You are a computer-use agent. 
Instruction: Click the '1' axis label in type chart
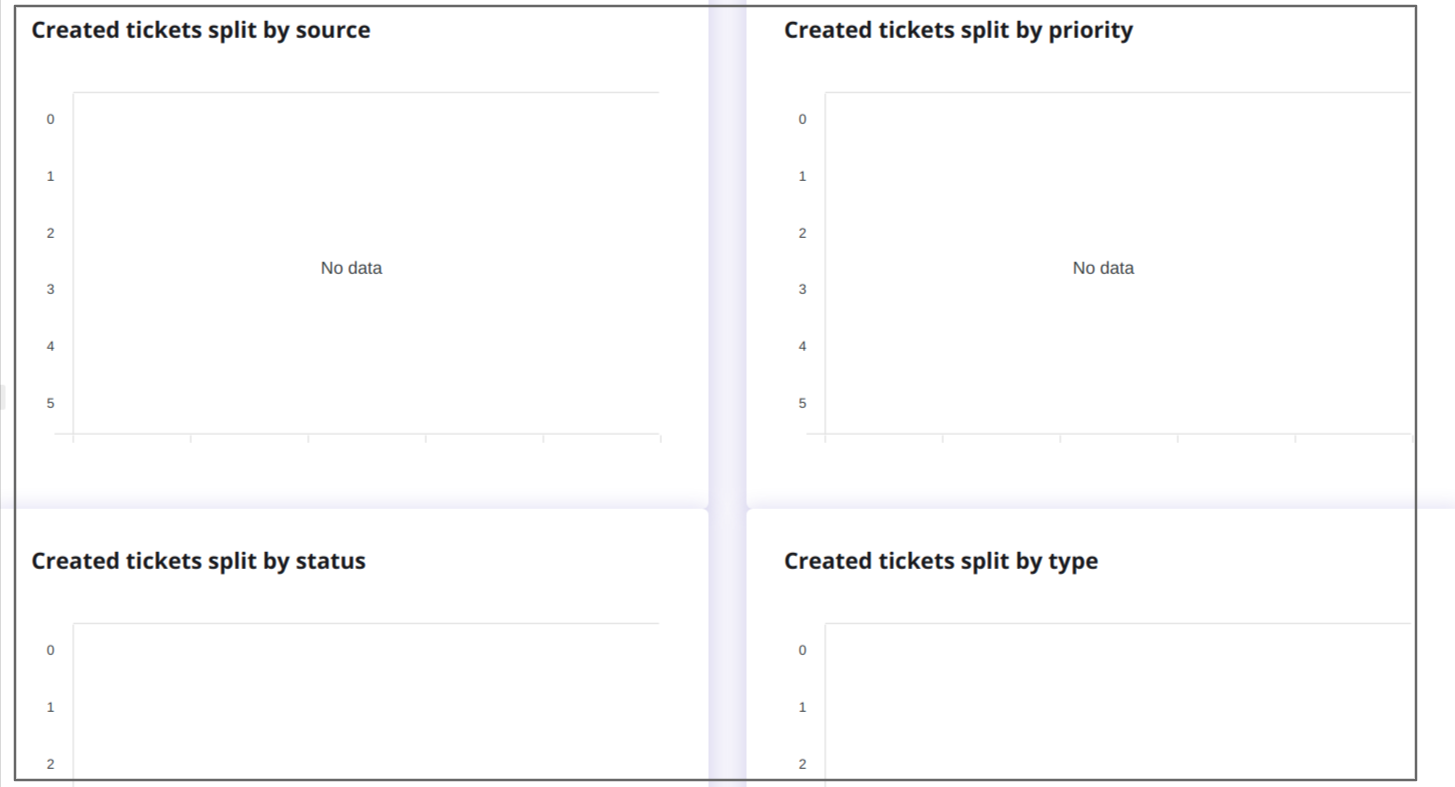tap(802, 707)
